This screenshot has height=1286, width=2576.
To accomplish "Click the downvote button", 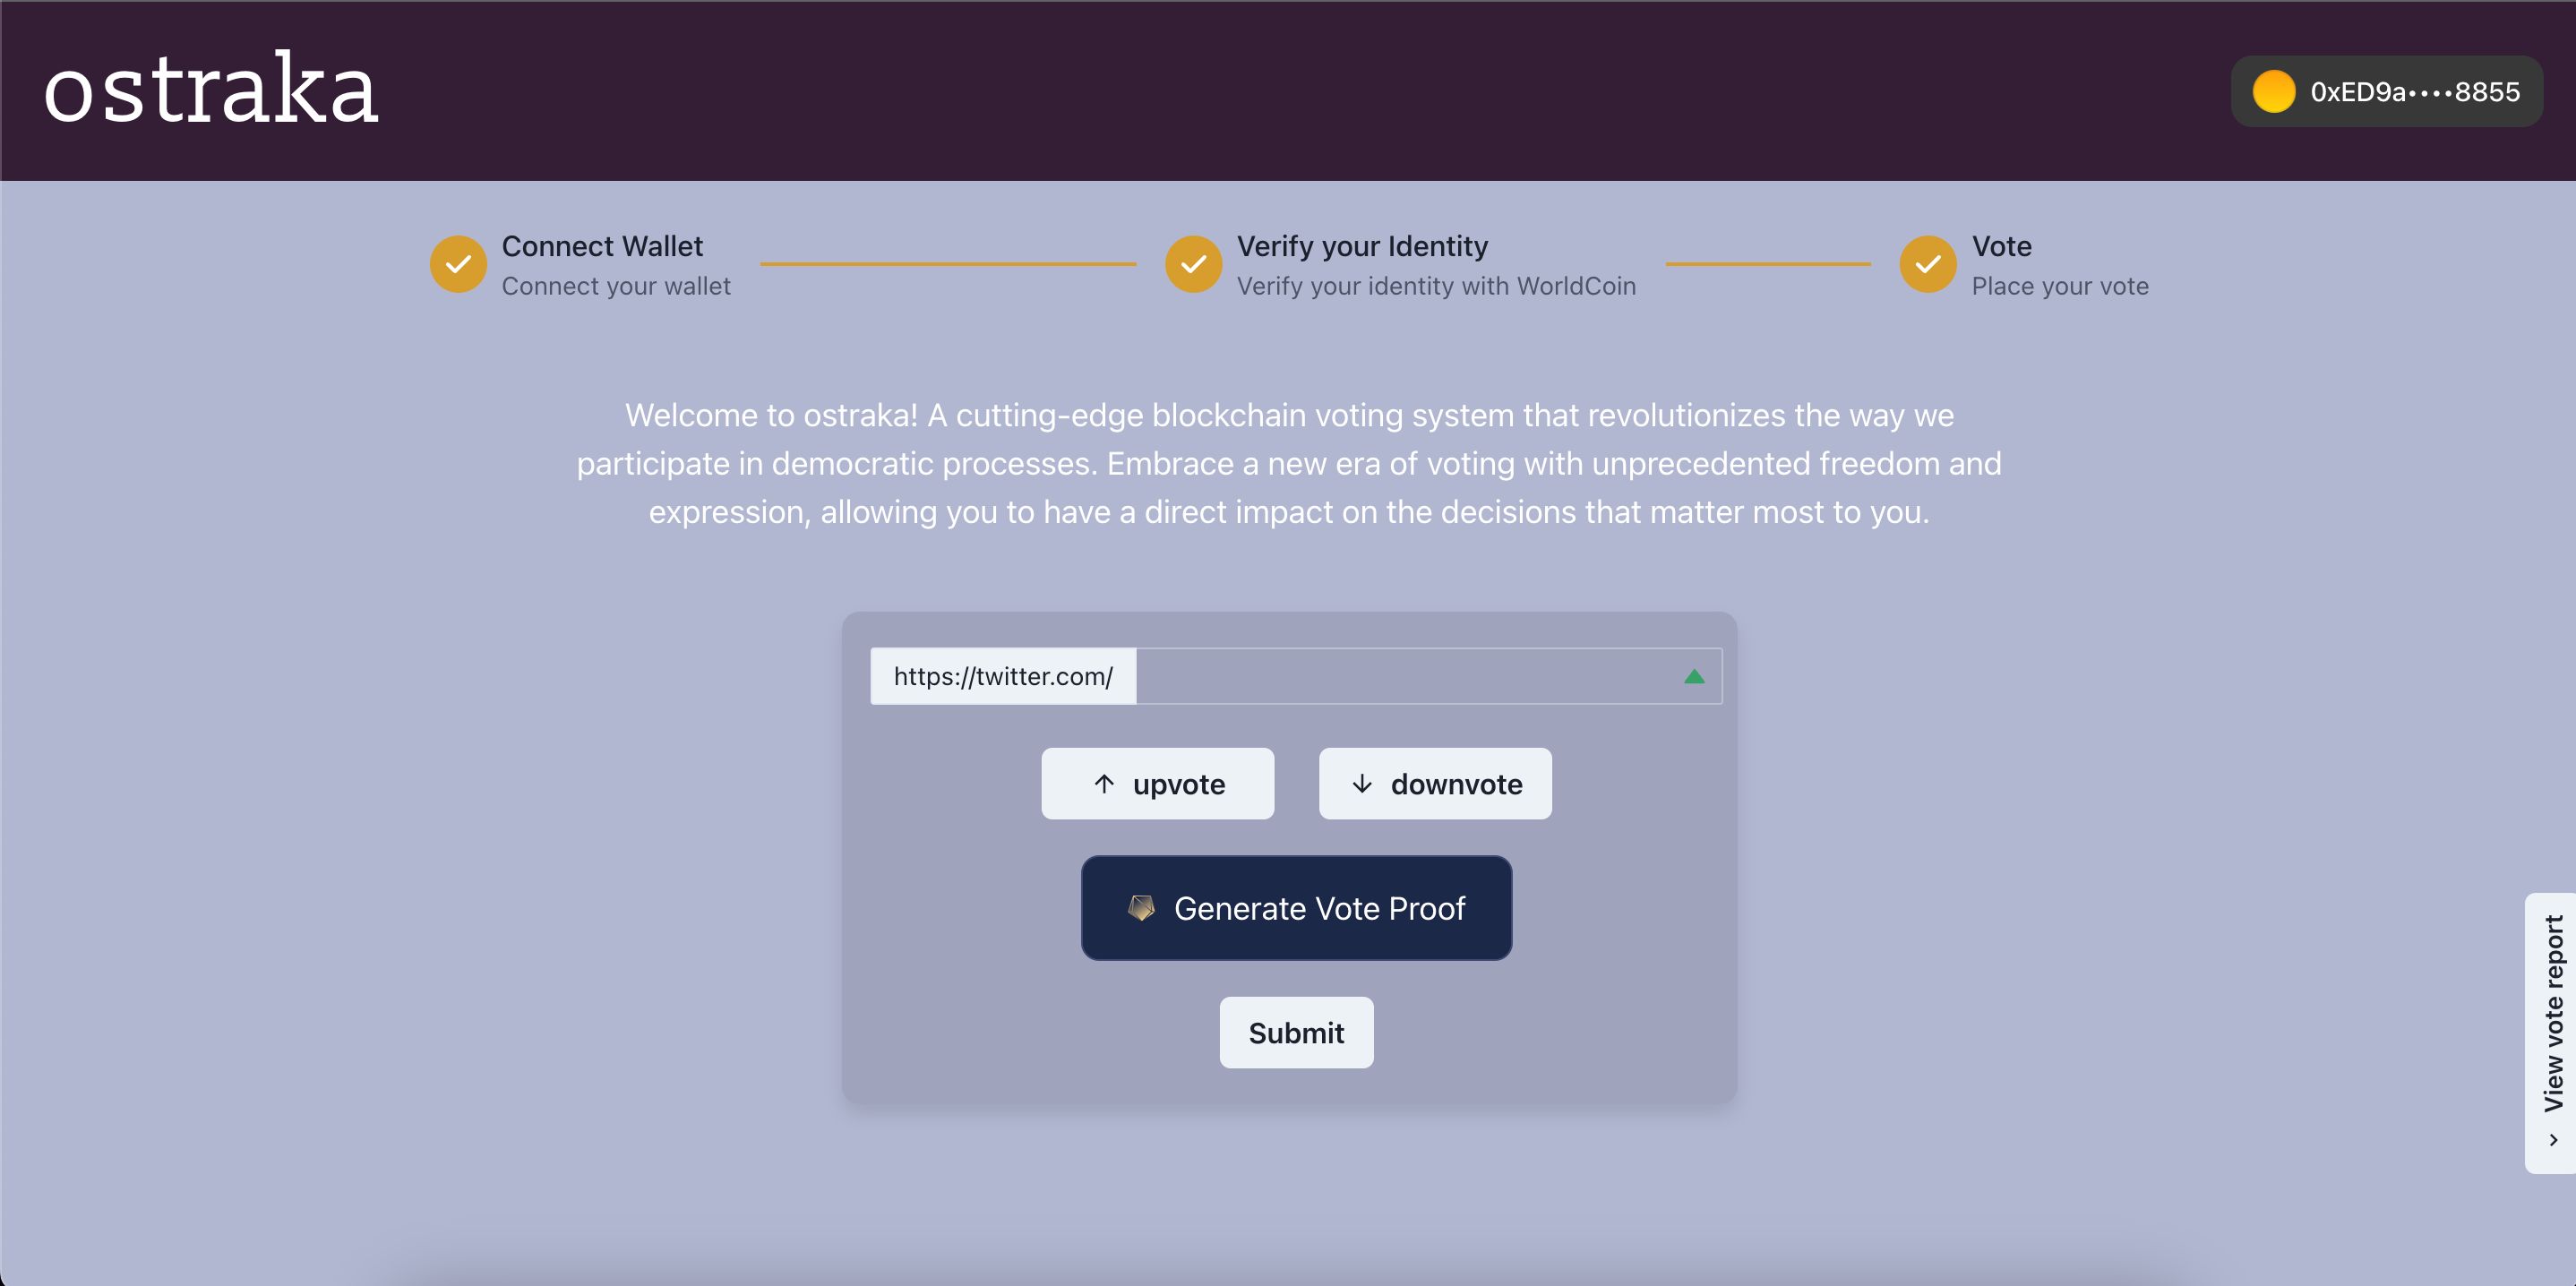I will tap(1435, 784).
